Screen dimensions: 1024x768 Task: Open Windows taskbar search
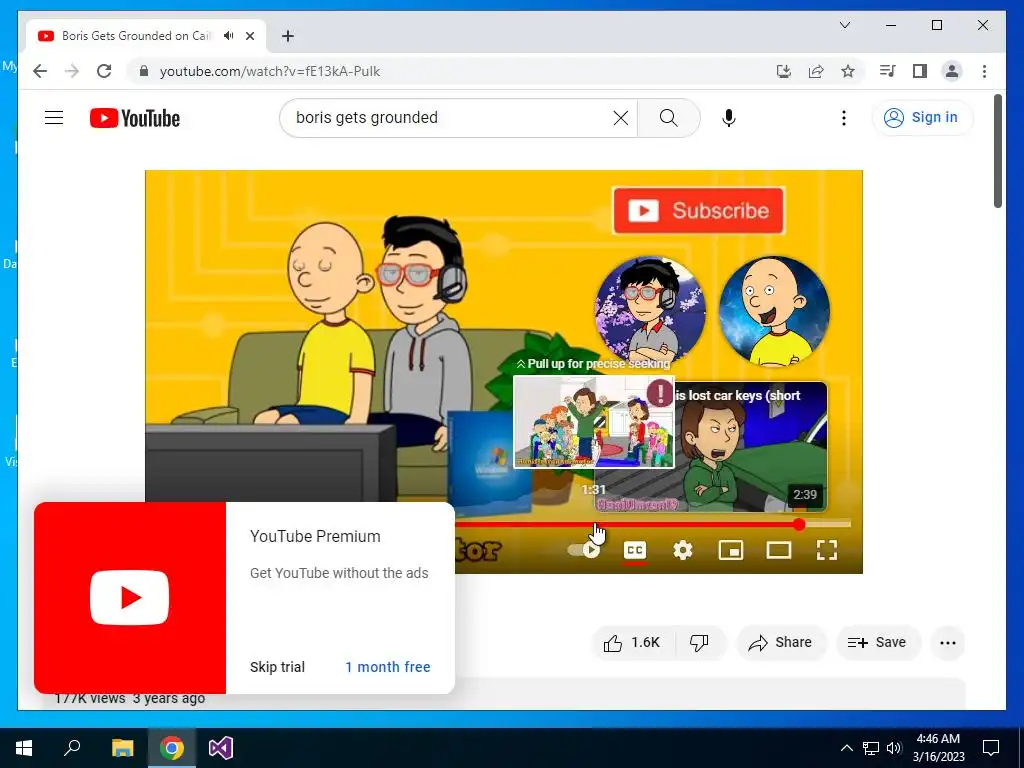point(72,748)
